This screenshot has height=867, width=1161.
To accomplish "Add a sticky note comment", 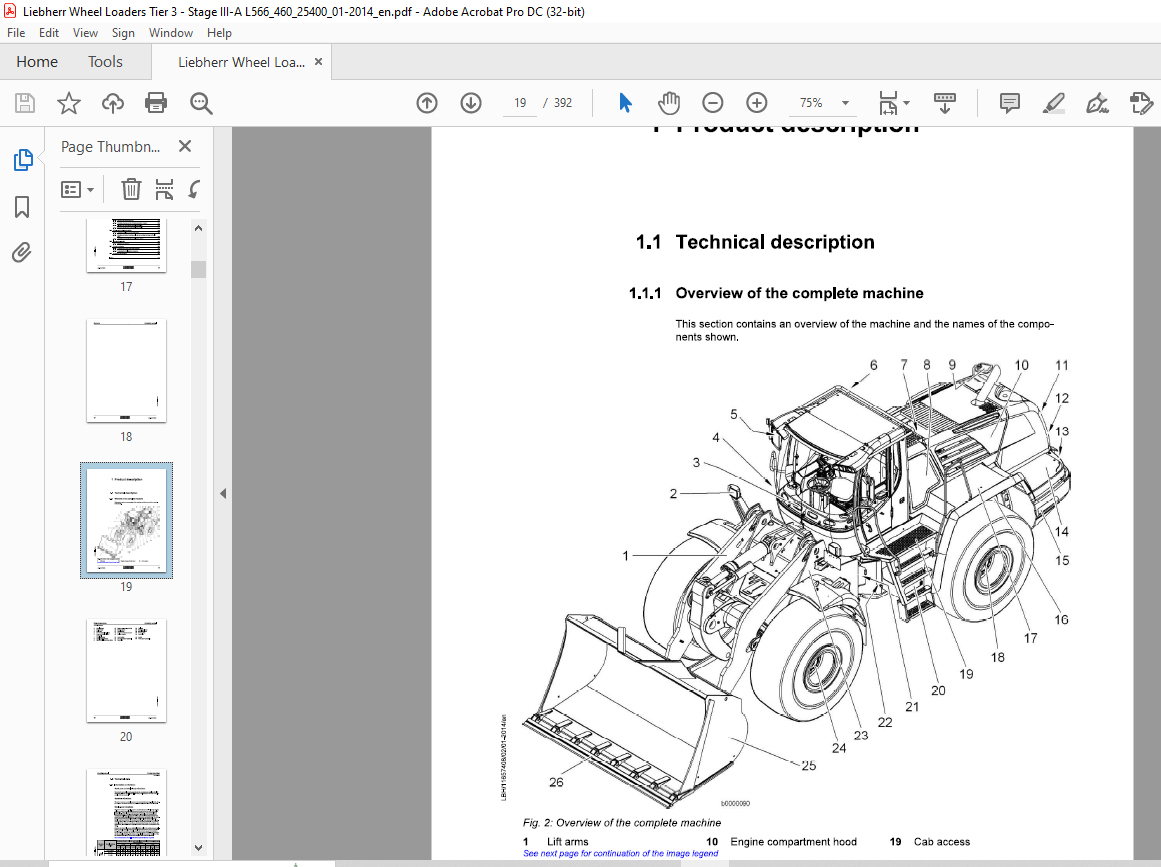I will click(x=1009, y=103).
